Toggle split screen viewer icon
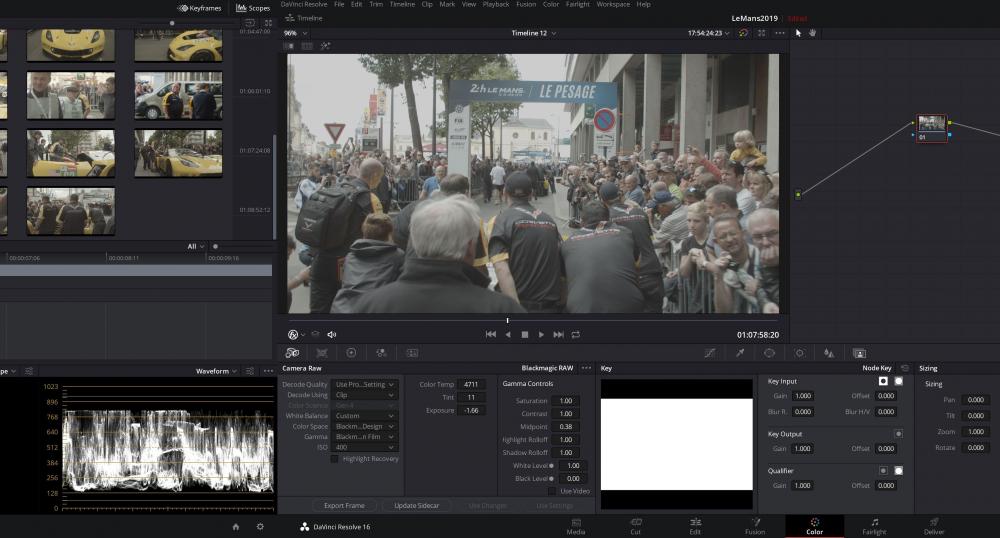 [307, 46]
